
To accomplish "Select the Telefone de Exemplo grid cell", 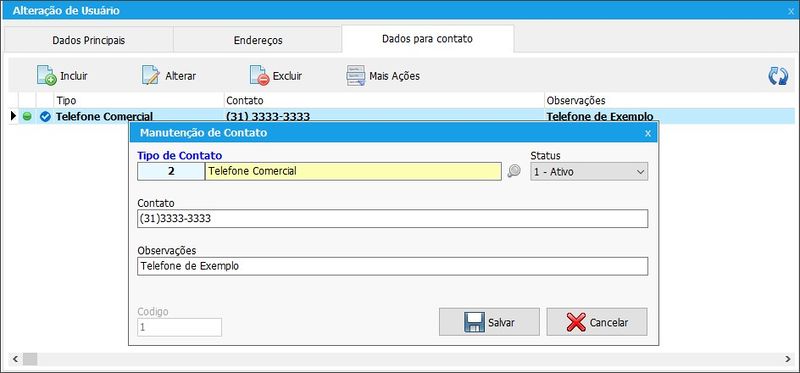I will pos(669,116).
